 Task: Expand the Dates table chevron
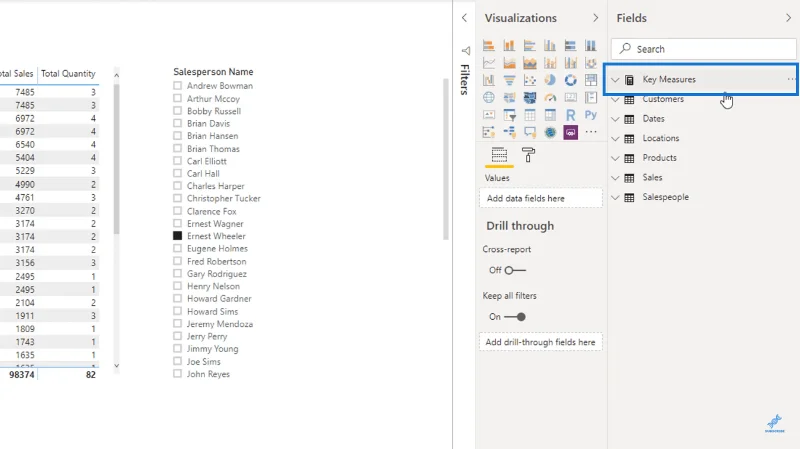[x=615, y=119]
